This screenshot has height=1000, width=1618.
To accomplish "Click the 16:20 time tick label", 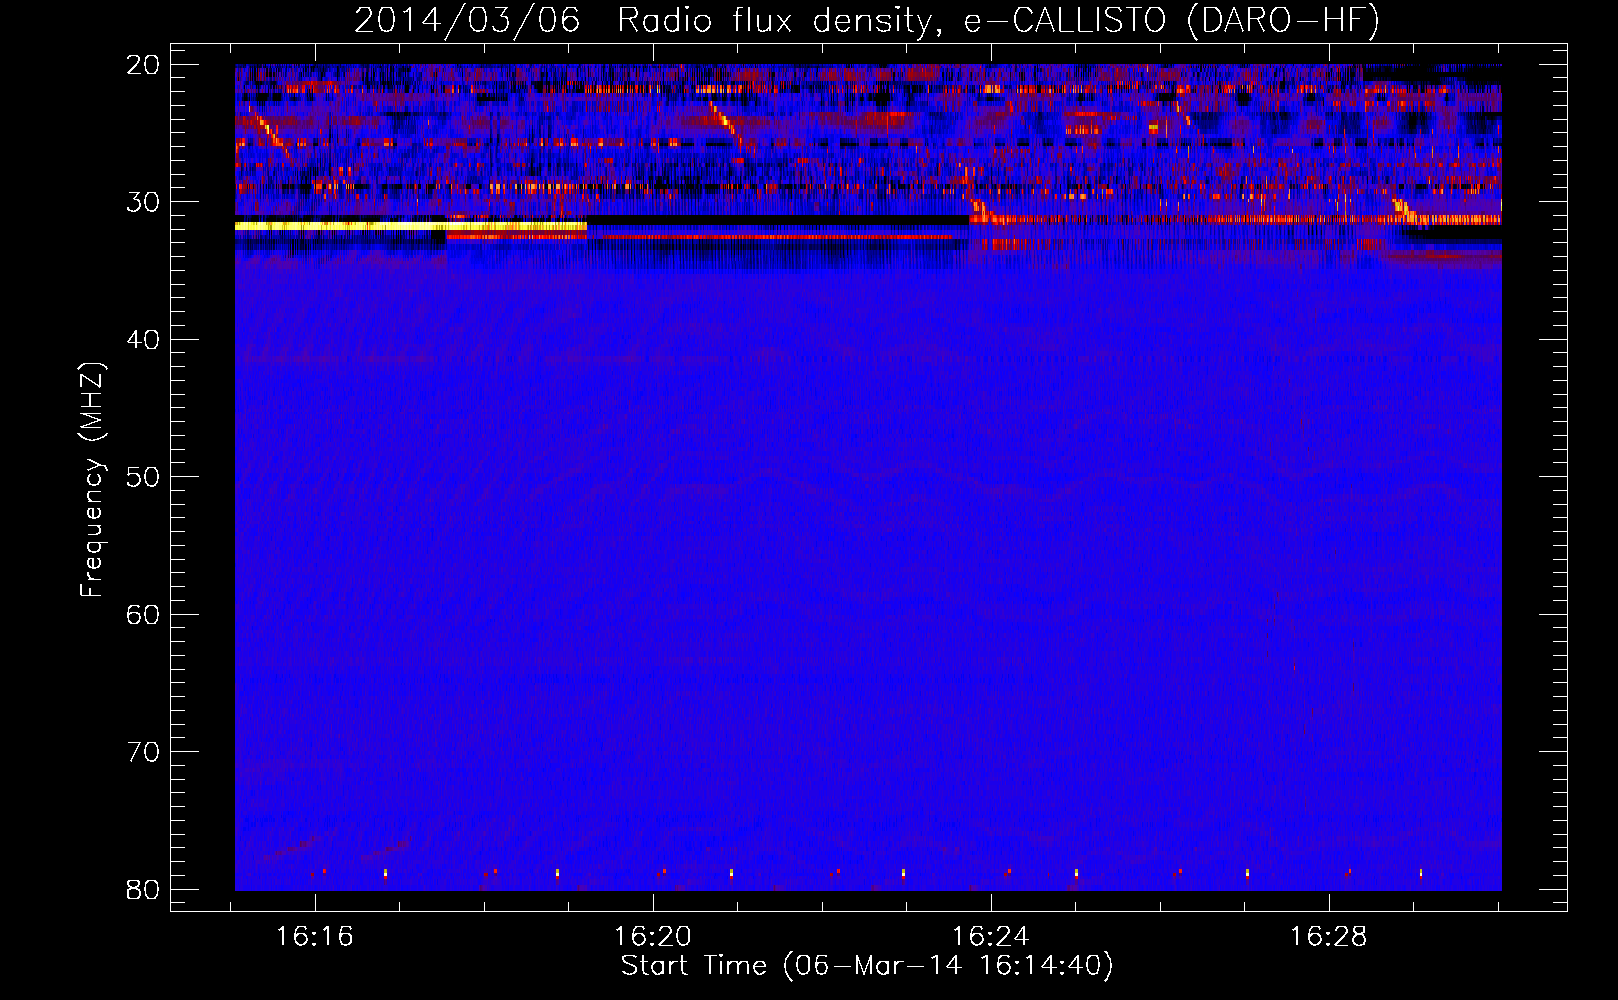I will click(x=653, y=937).
